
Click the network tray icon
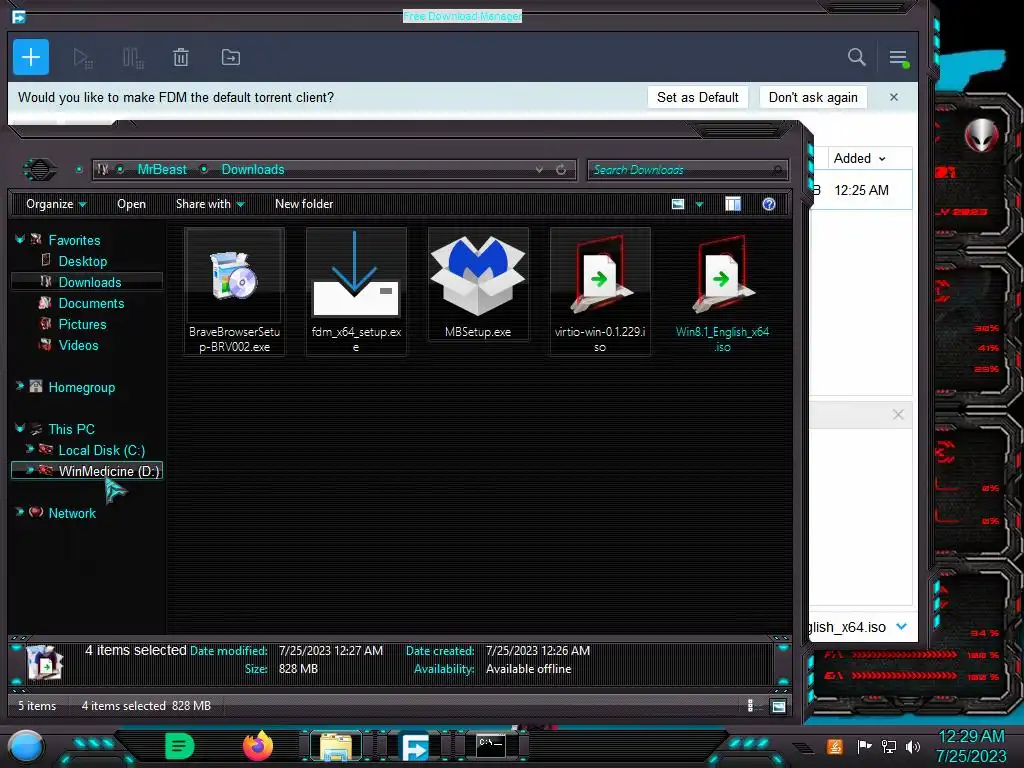(x=889, y=746)
